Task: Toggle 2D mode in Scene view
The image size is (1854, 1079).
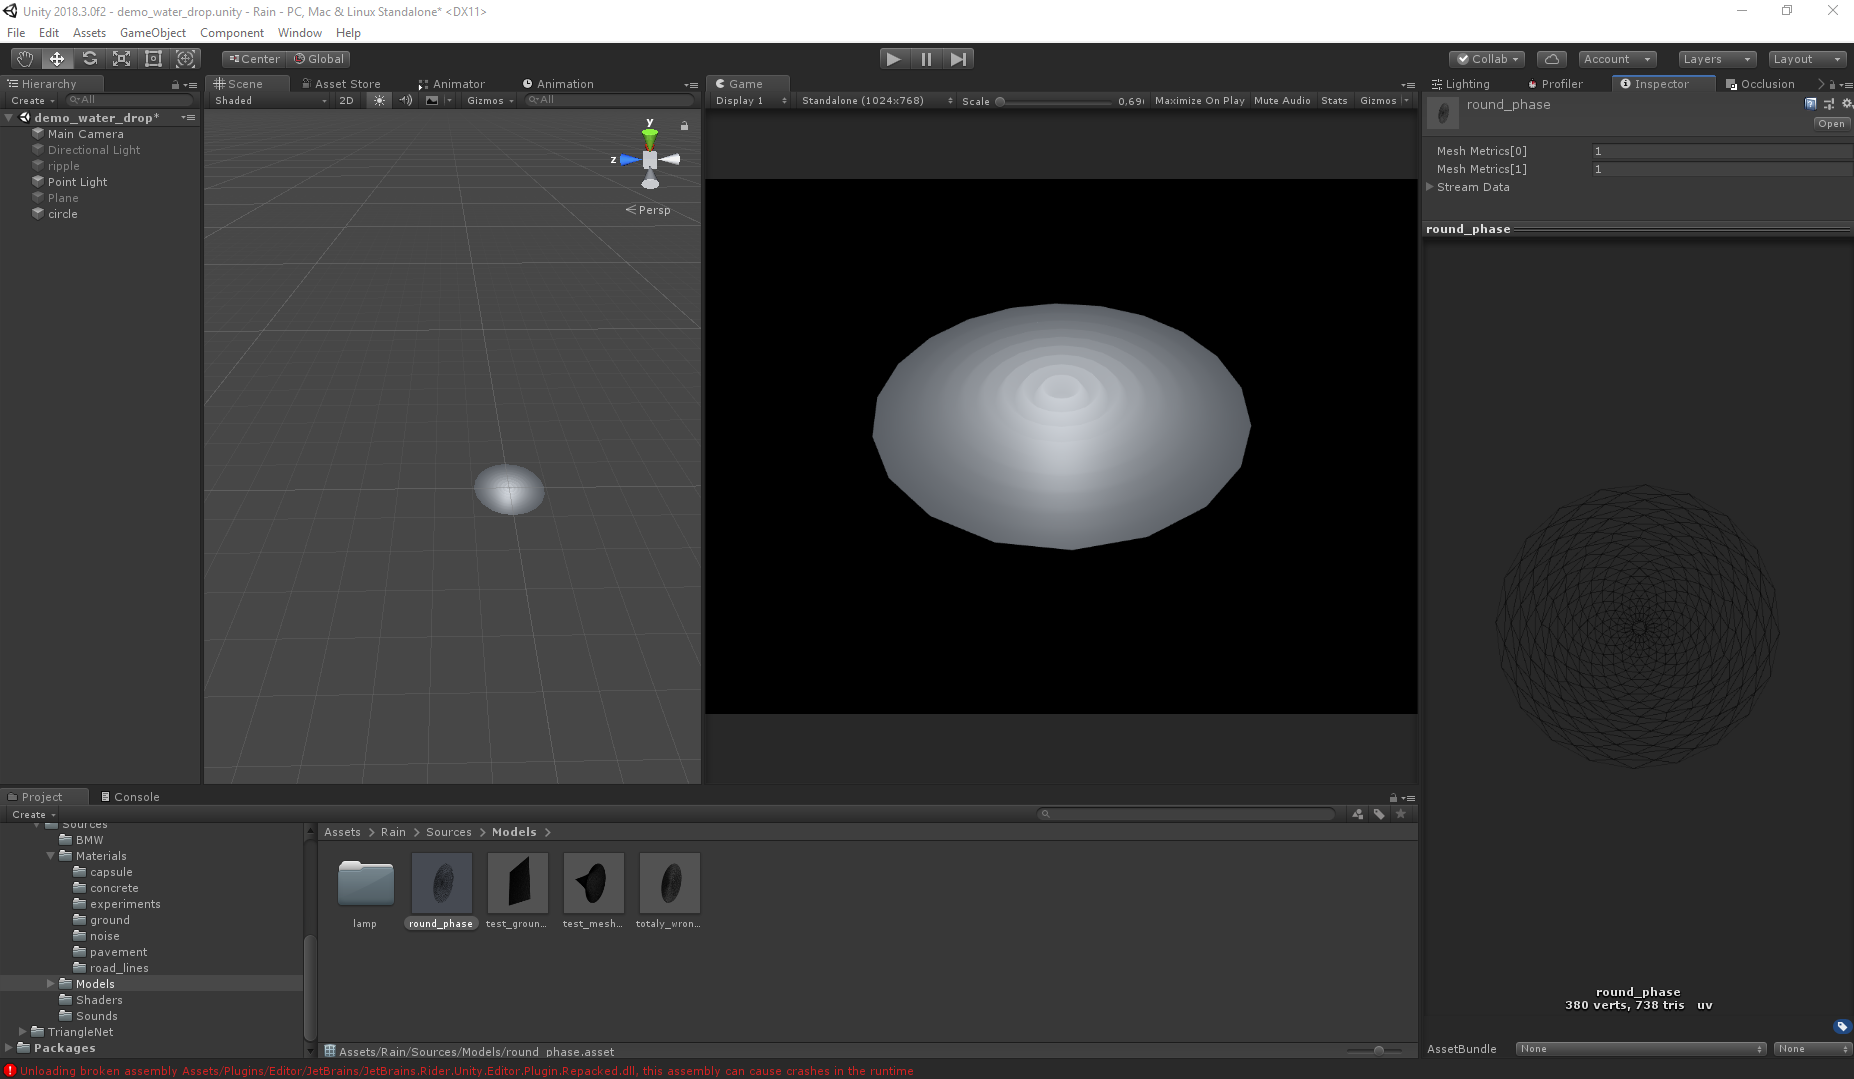Action: coord(346,100)
